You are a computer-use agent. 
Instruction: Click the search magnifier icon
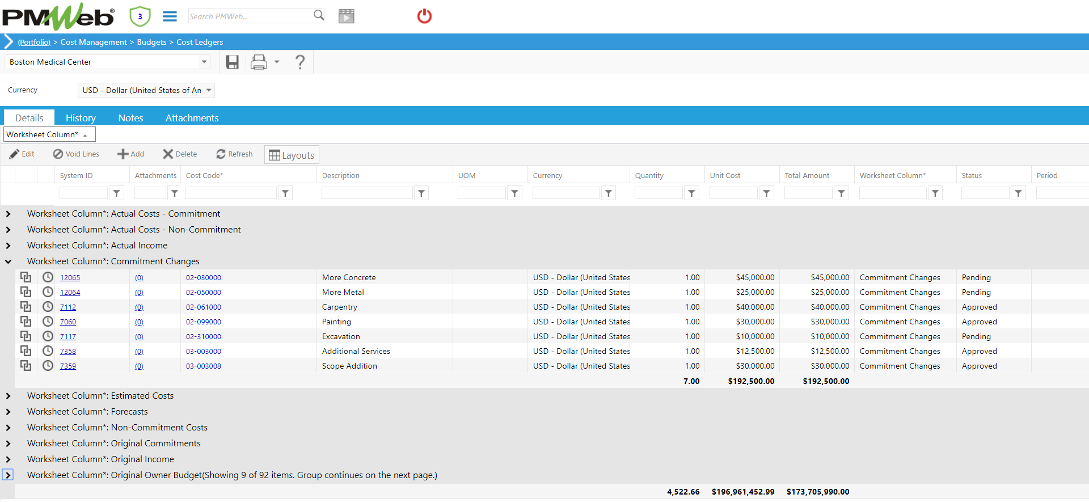coord(318,15)
